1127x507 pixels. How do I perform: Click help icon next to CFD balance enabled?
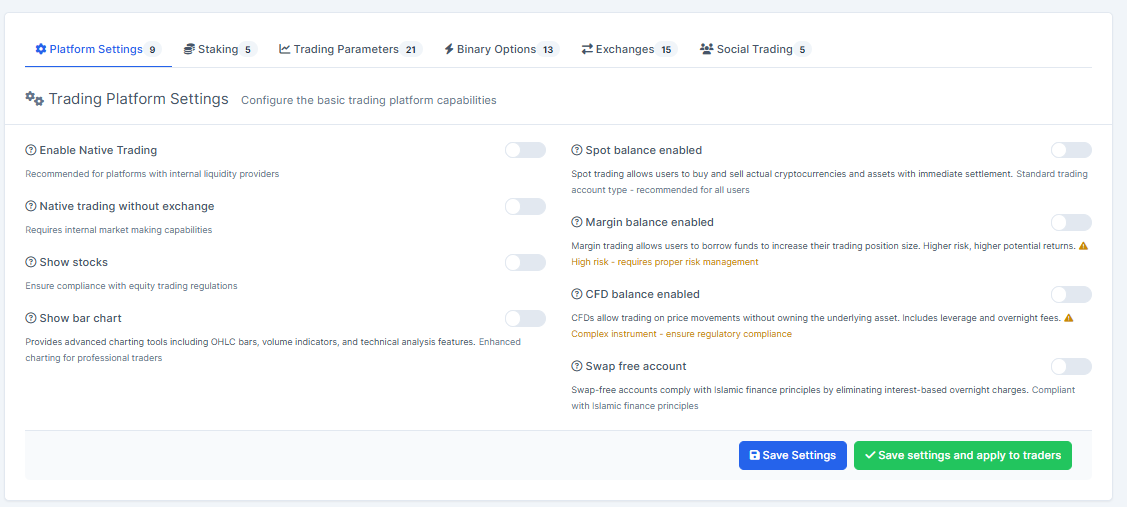pyautogui.click(x=577, y=294)
